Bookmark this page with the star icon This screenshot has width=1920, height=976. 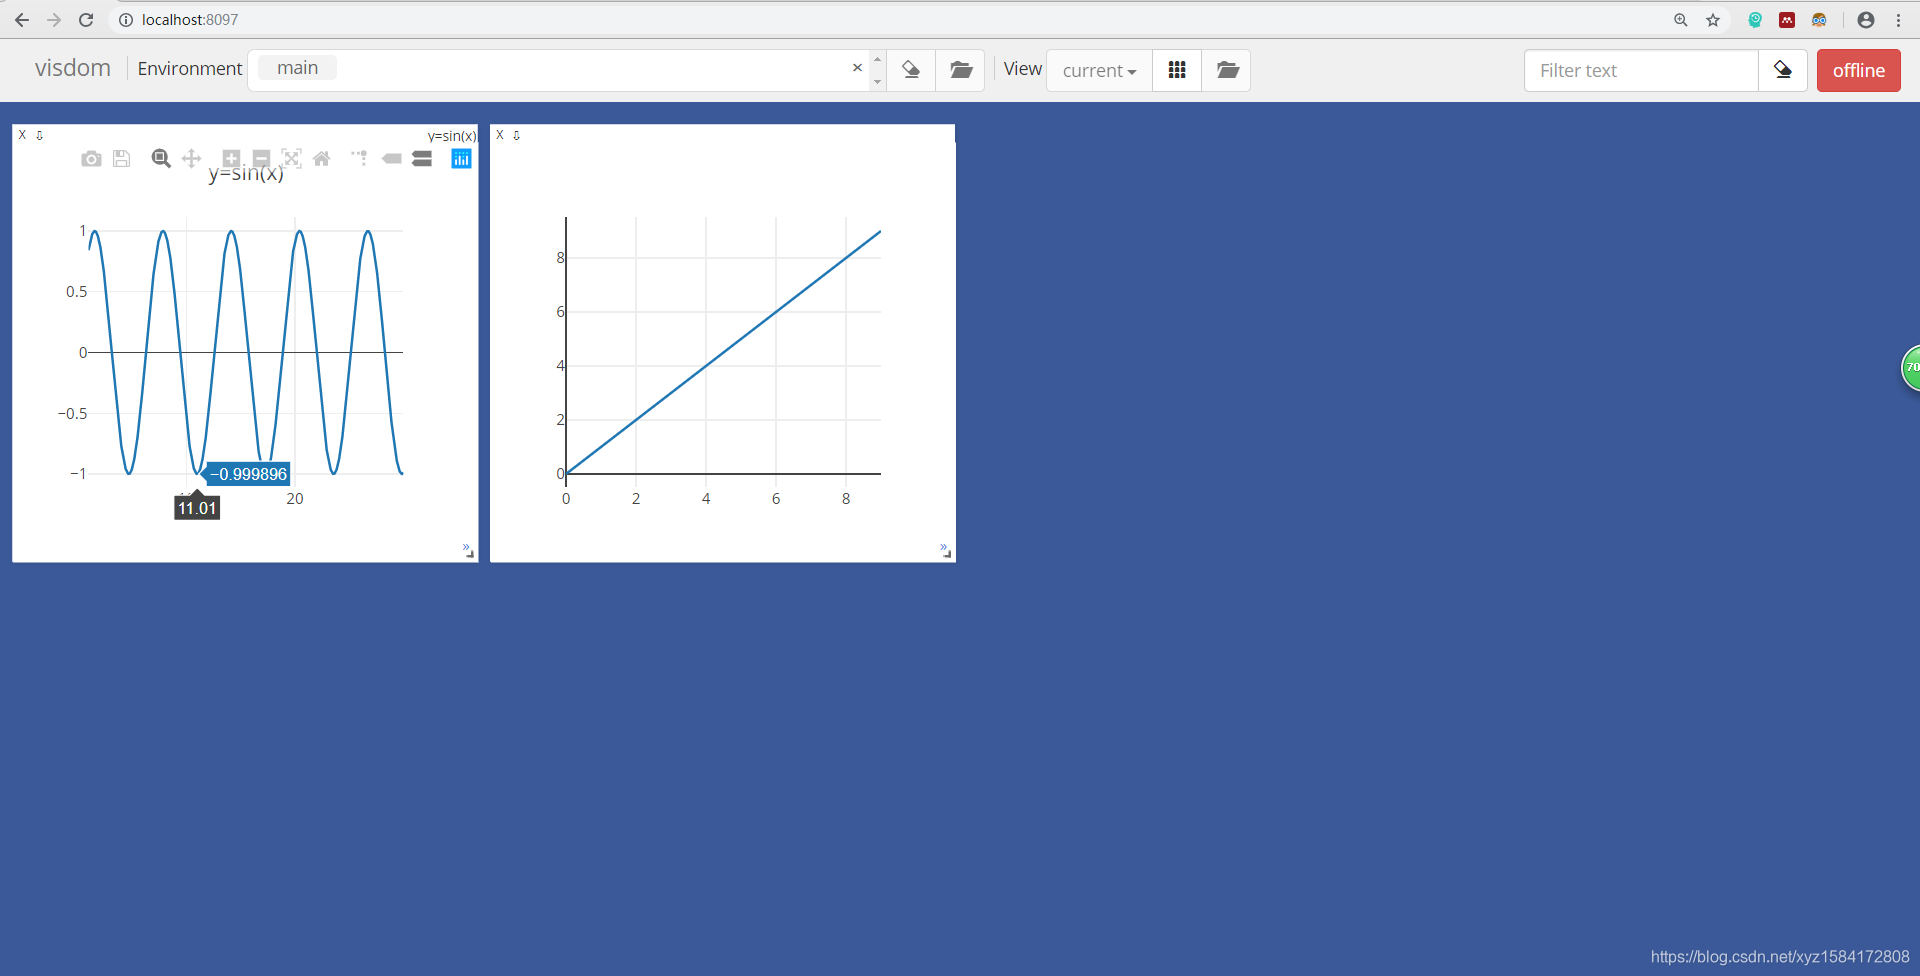click(1713, 20)
